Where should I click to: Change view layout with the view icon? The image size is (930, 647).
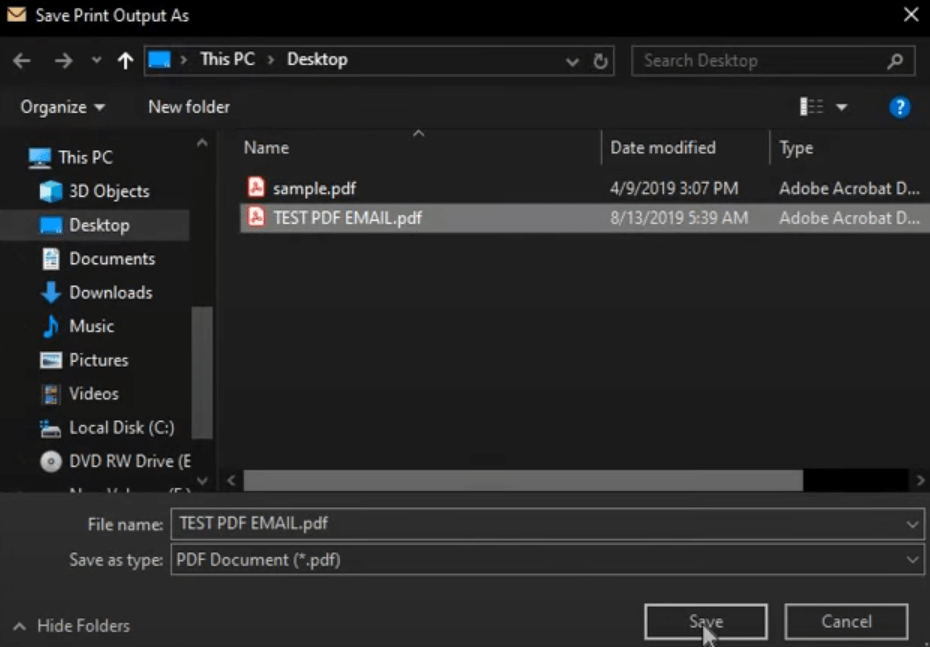[x=812, y=107]
